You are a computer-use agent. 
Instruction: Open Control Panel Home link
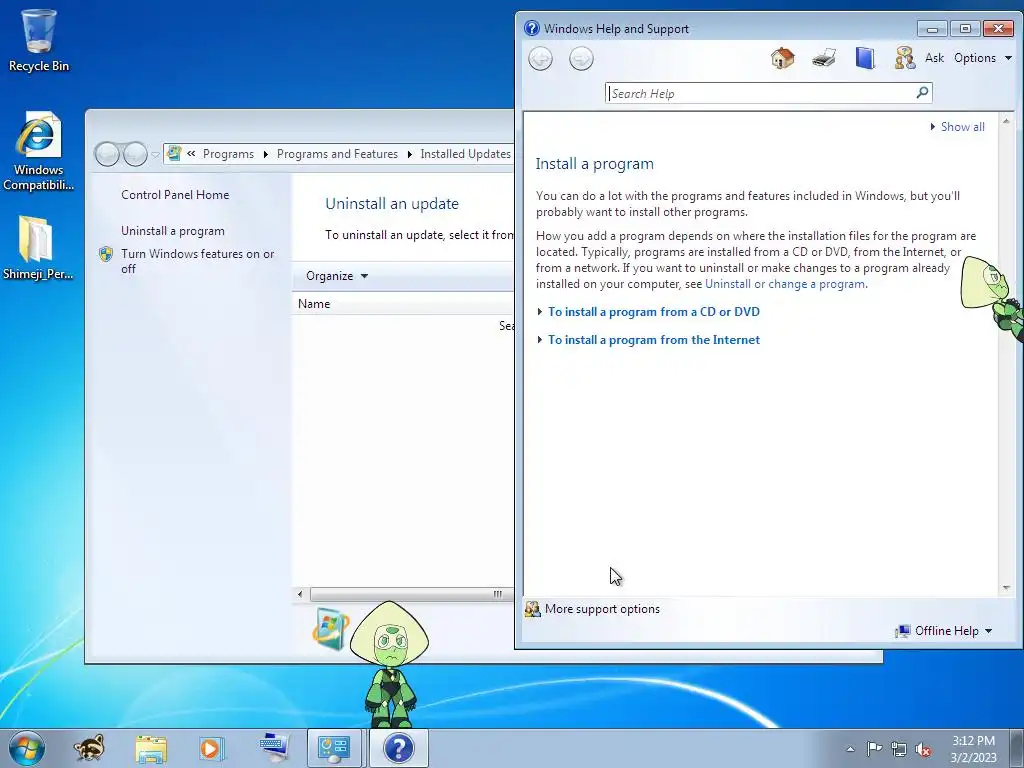[175, 195]
